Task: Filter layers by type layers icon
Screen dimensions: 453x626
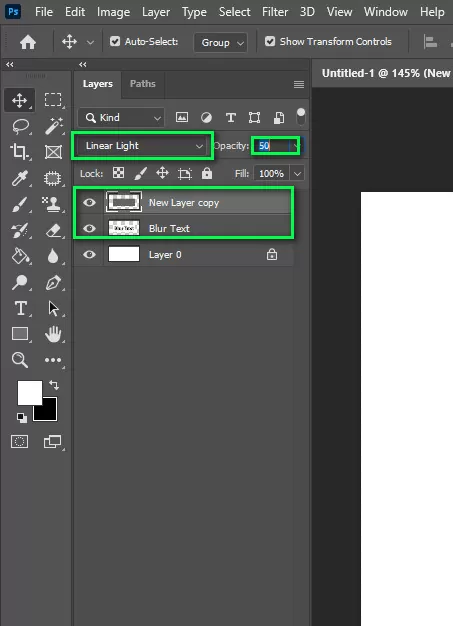Action: click(230, 117)
